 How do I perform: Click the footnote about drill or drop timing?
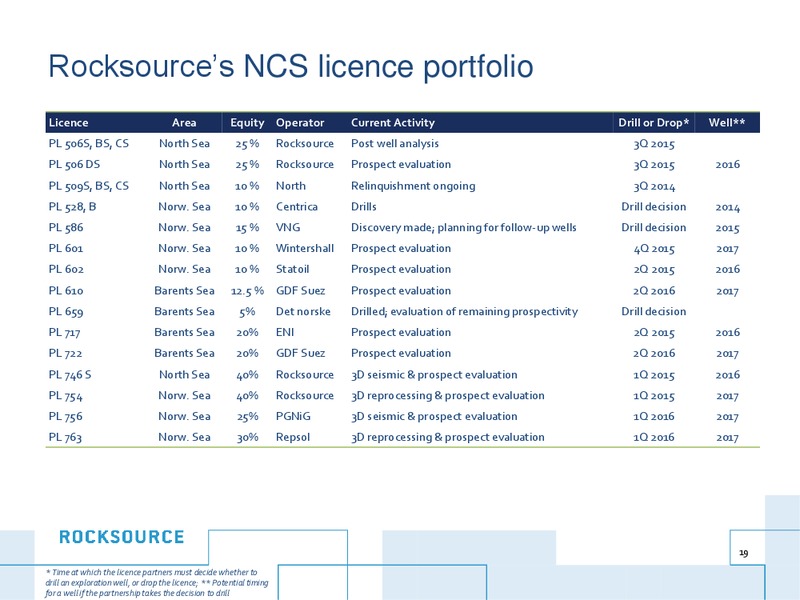point(157,583)
